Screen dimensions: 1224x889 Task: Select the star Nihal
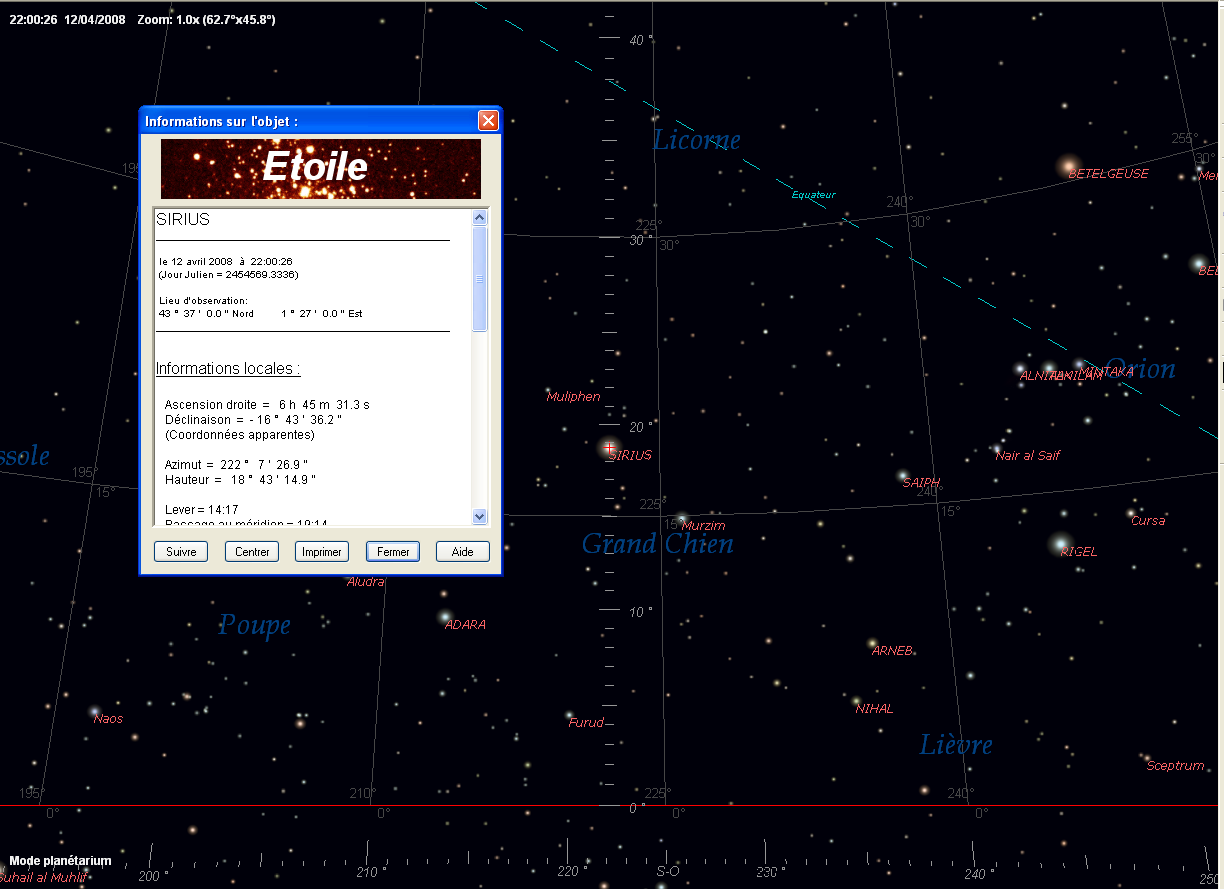coord(856,701)
